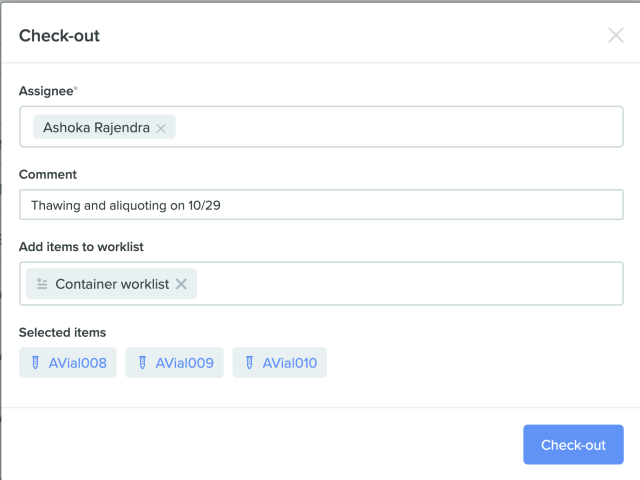Close the Check-out dialog
Screen dimensions: 640x480
(x=616, y=36)
